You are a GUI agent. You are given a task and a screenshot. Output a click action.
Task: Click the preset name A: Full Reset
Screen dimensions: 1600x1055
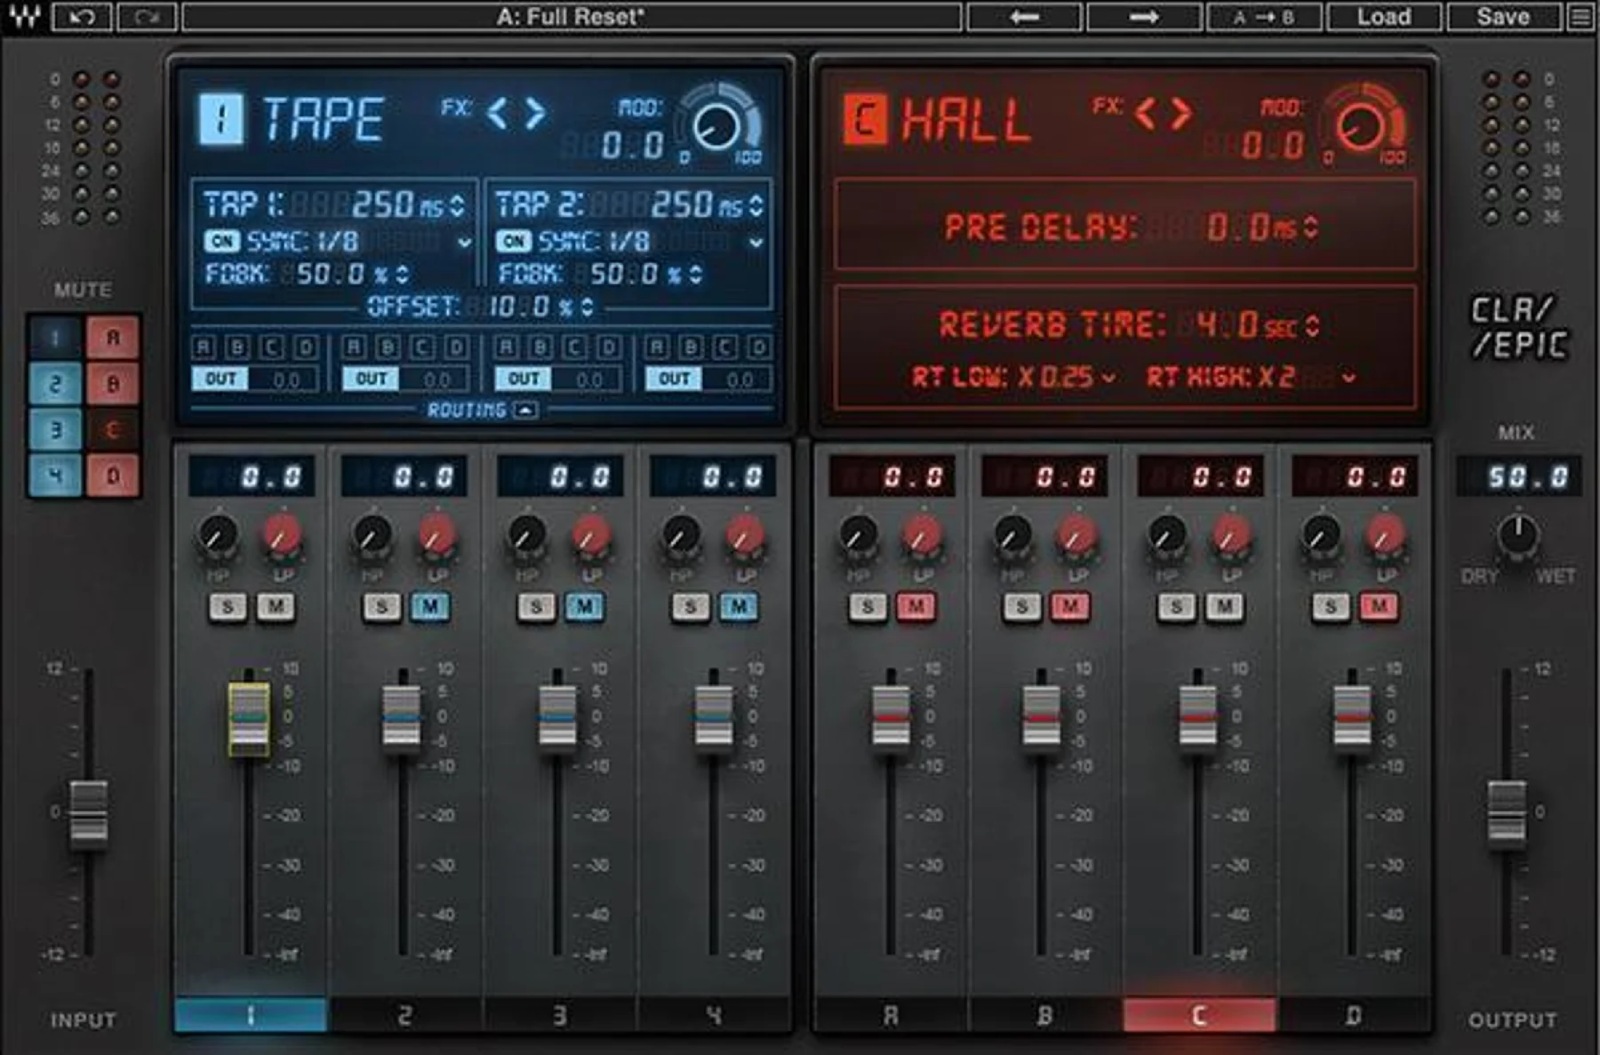click(571, 16)
